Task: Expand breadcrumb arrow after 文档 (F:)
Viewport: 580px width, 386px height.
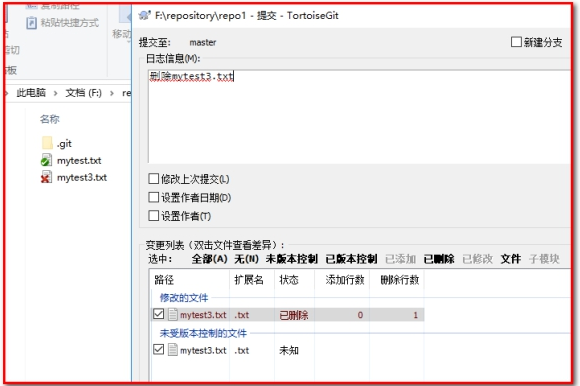Action: (112, 93)
